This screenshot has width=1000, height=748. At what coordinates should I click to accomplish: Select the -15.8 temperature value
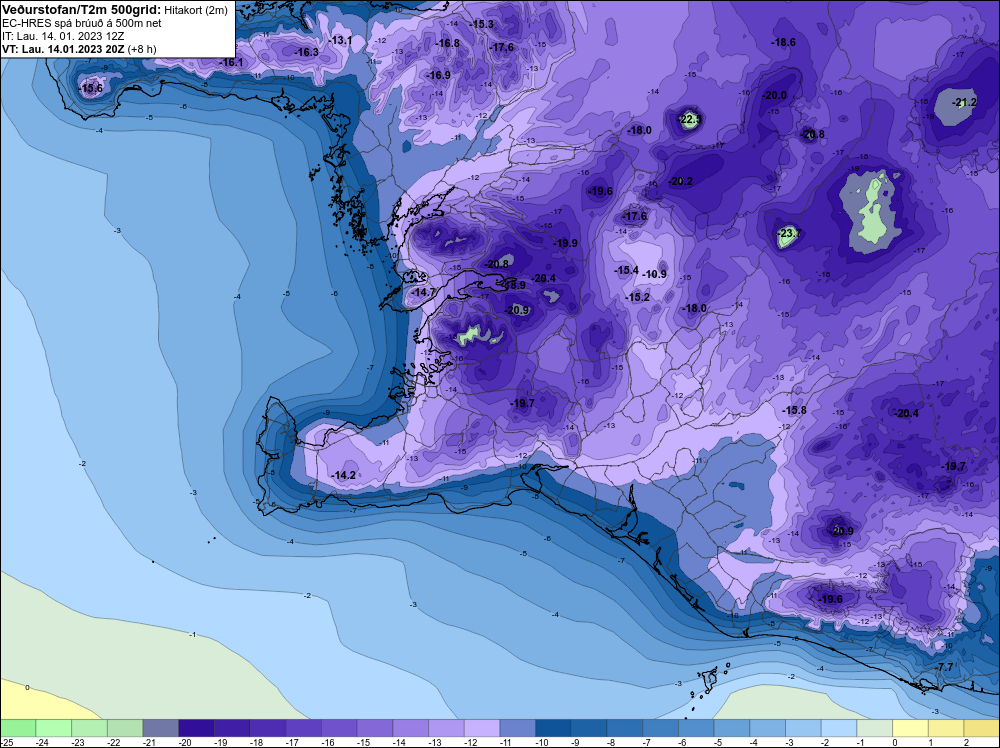coord(794,410)
